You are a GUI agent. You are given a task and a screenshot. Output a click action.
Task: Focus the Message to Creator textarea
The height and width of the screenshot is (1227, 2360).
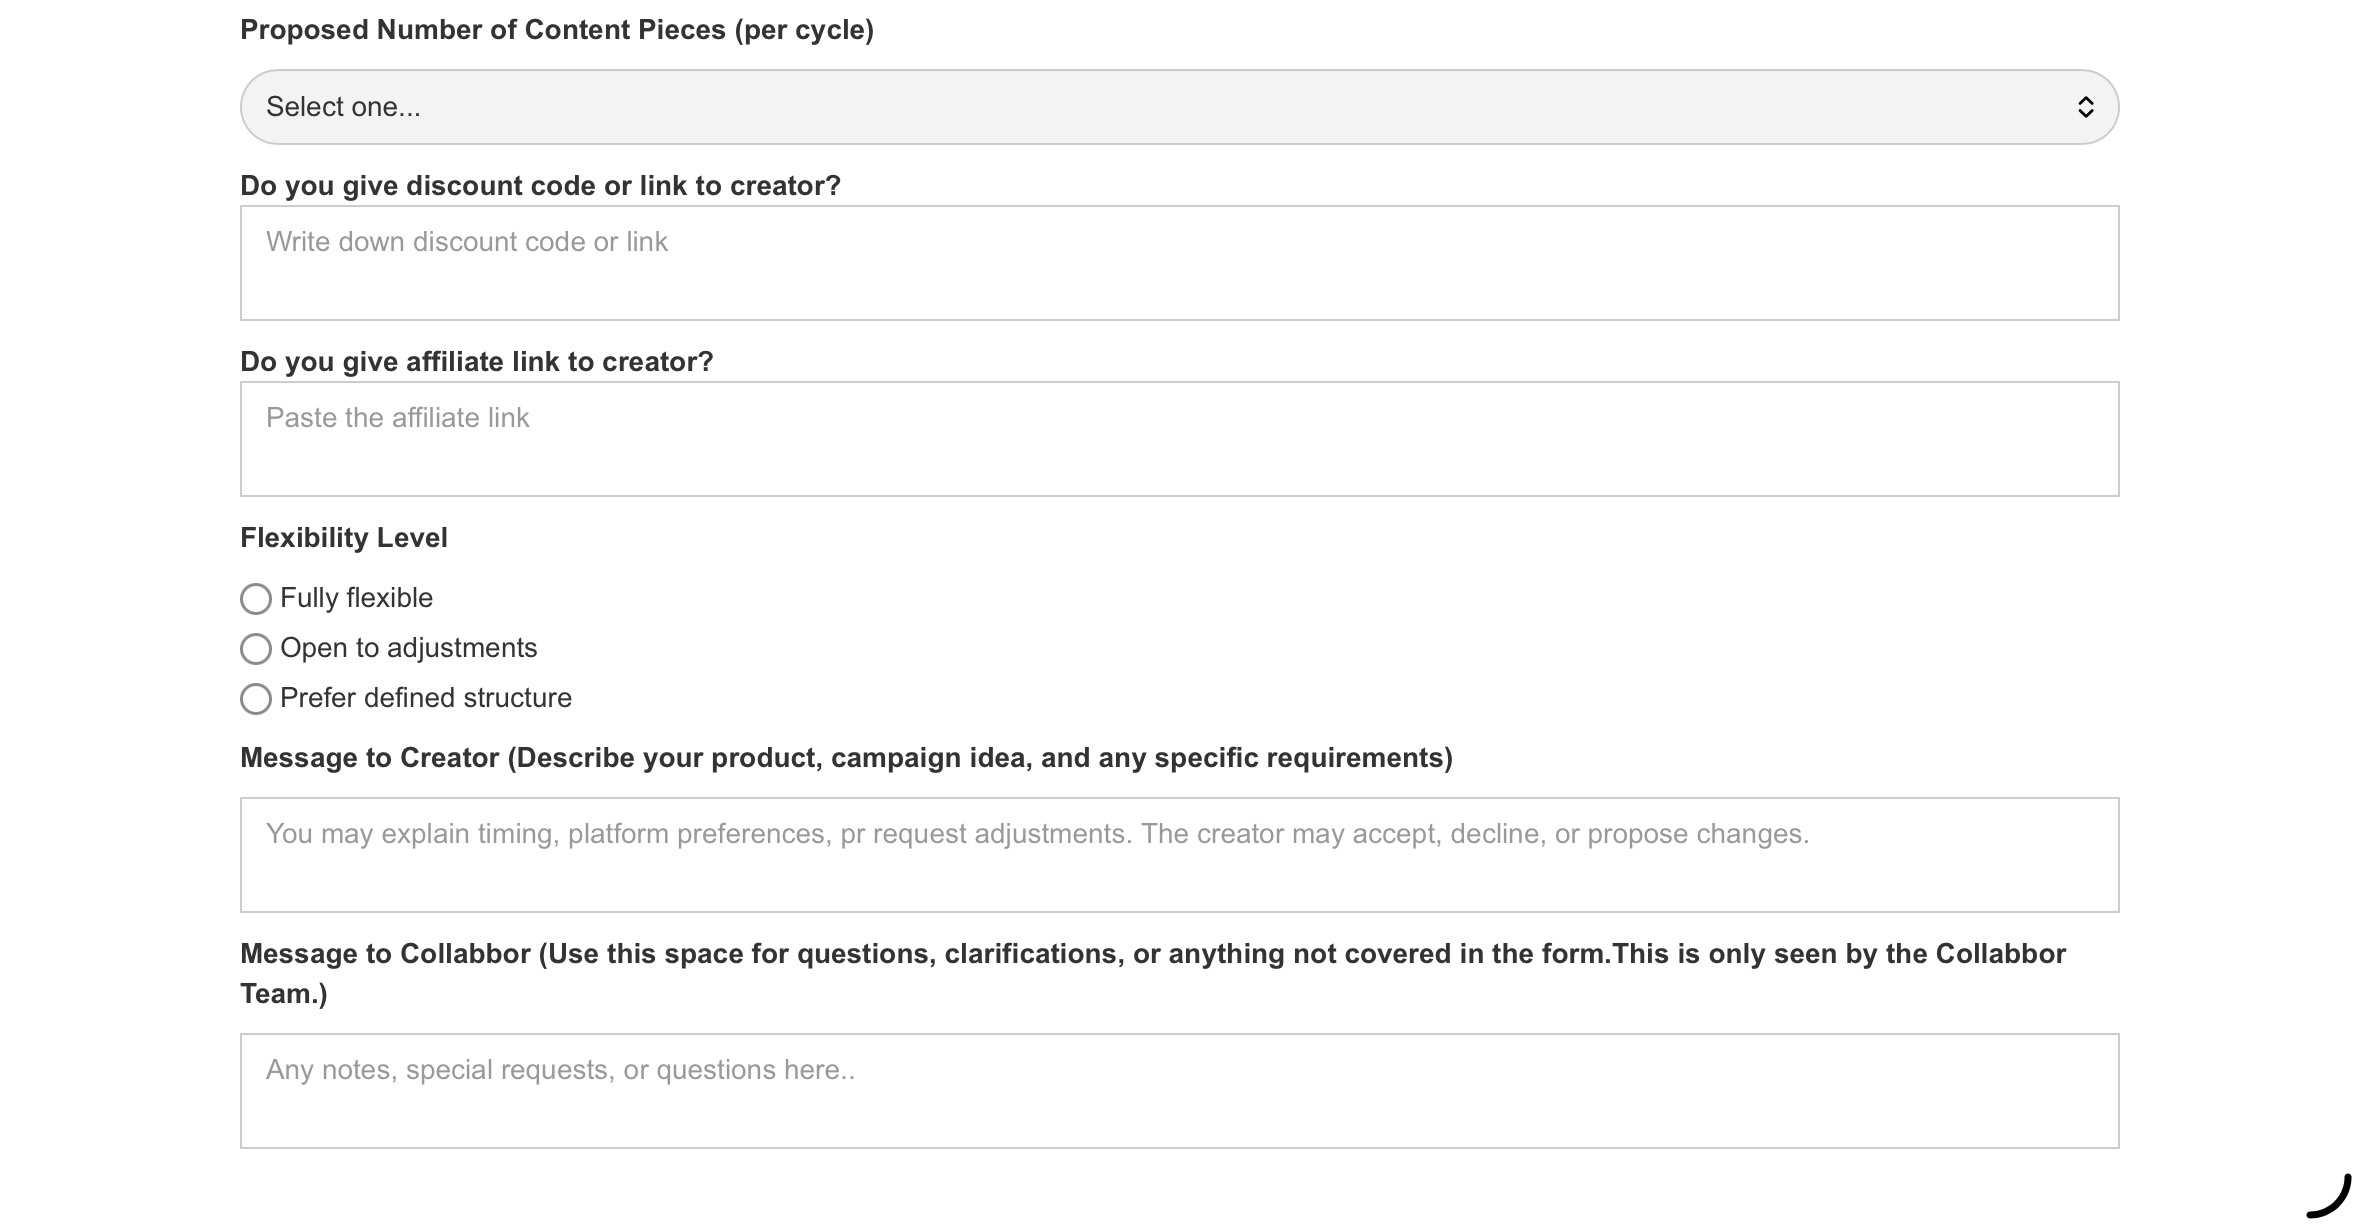click(x=1178, y=855)
